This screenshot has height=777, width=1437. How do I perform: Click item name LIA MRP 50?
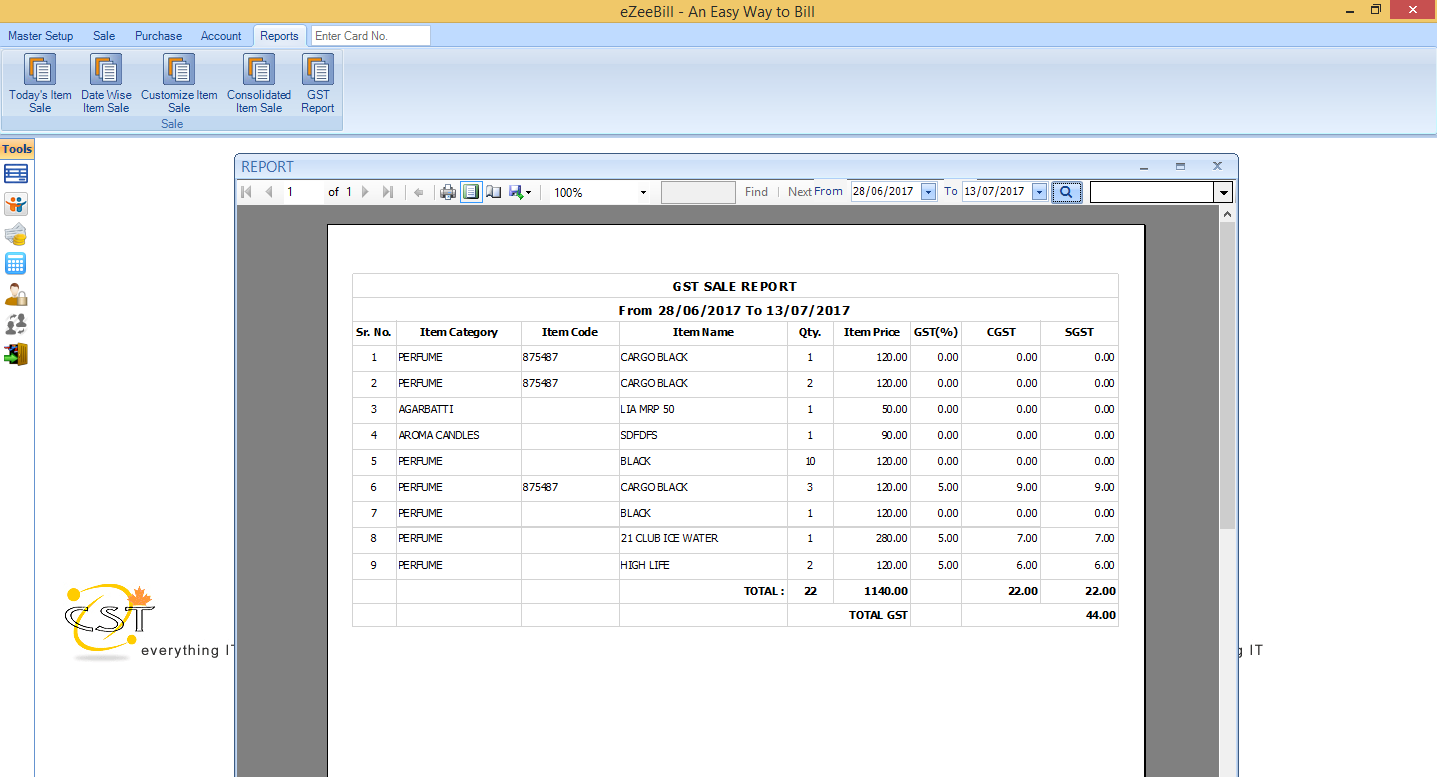coord(647,409)
